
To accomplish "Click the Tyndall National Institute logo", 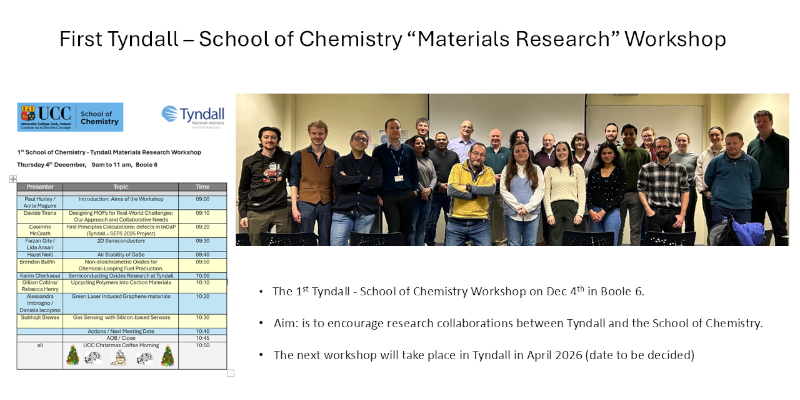I will point(193,116).
